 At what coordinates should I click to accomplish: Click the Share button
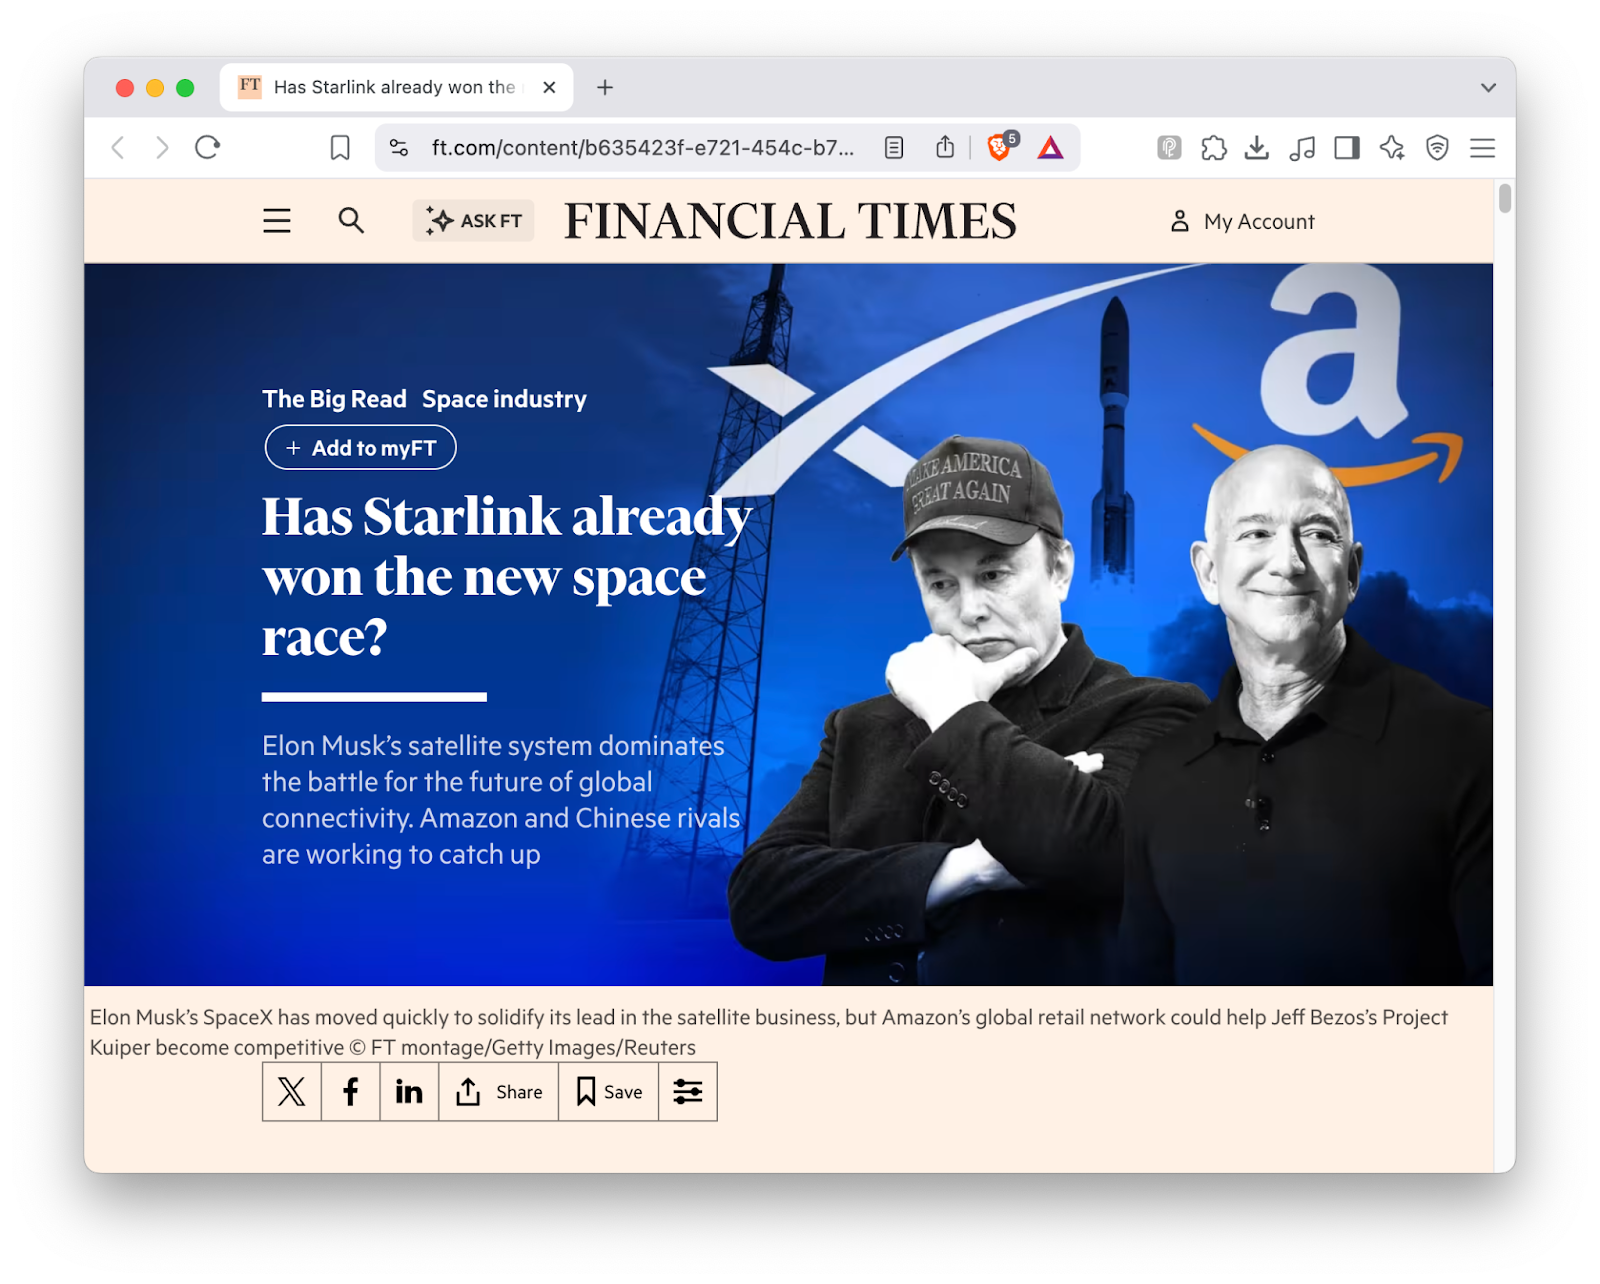(499, 1092)
